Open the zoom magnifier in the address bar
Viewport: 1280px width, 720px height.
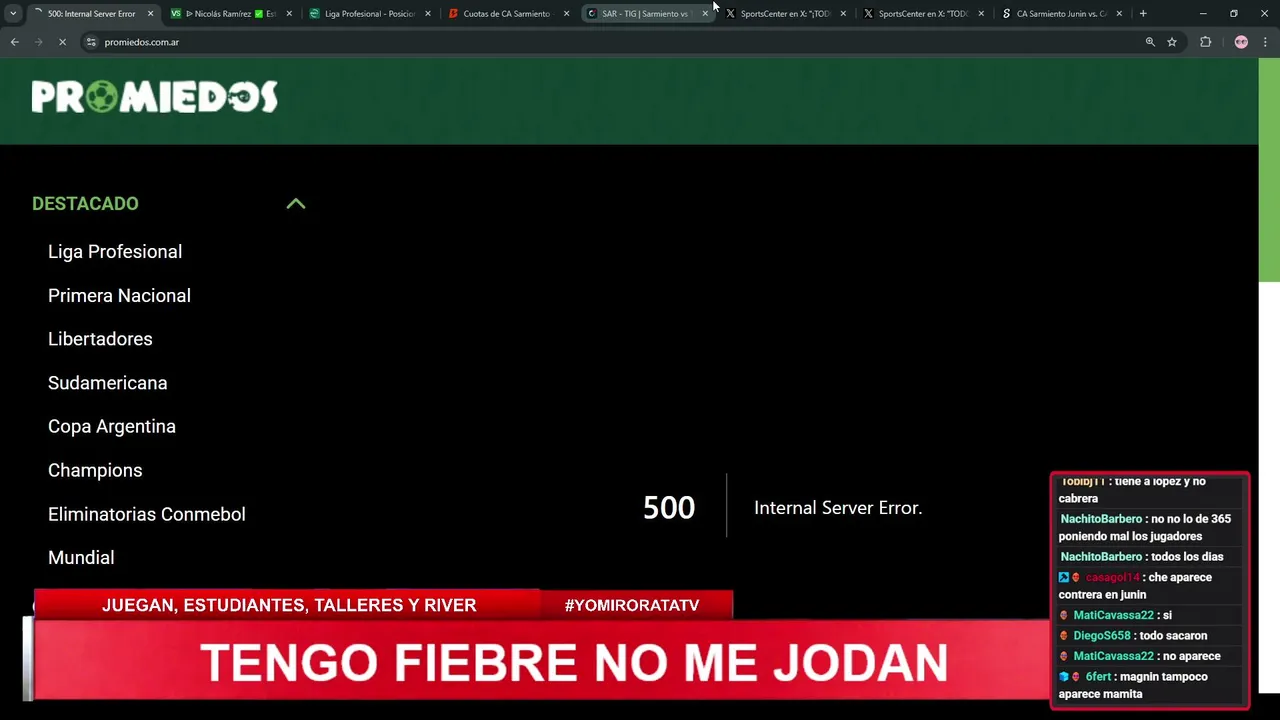[1150, 42]
